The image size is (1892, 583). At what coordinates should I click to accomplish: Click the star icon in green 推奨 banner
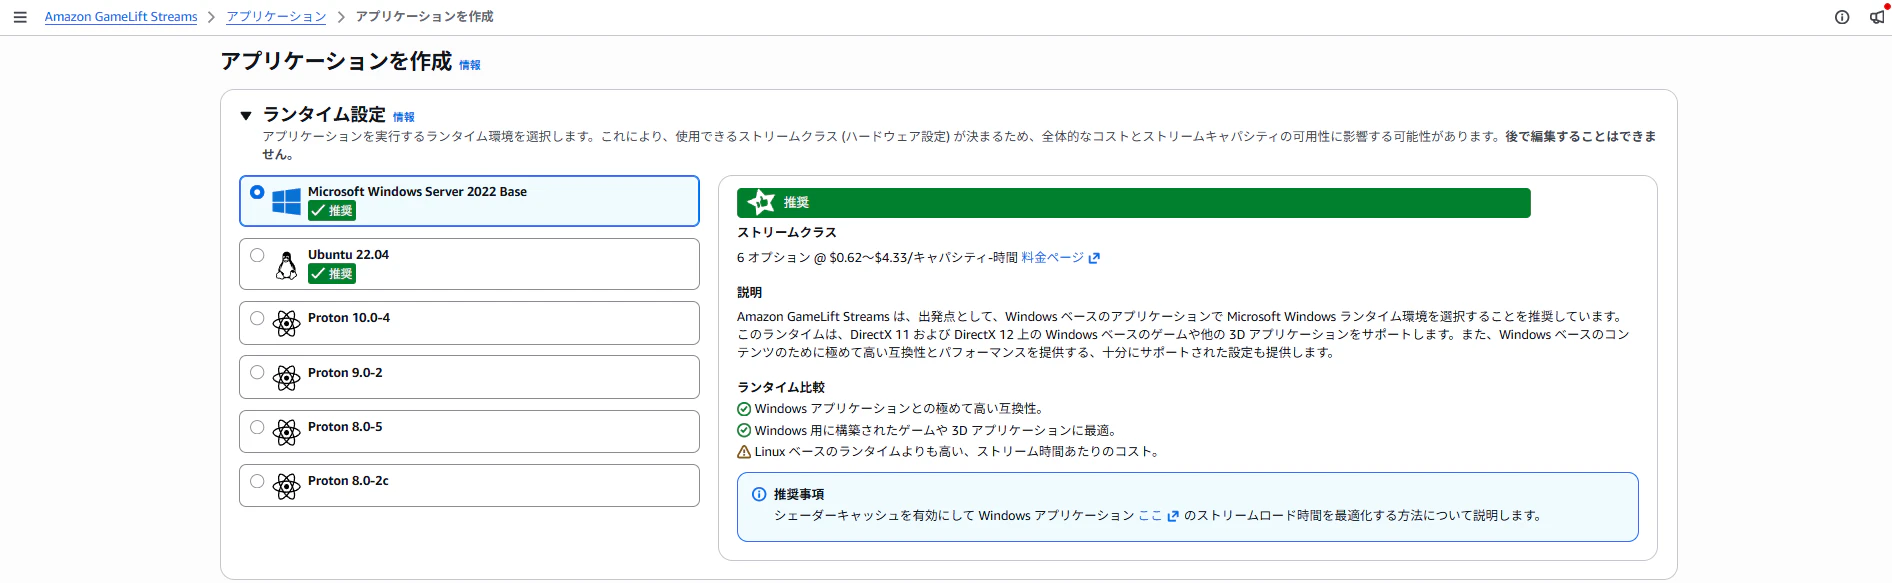[x=761, y=202]
